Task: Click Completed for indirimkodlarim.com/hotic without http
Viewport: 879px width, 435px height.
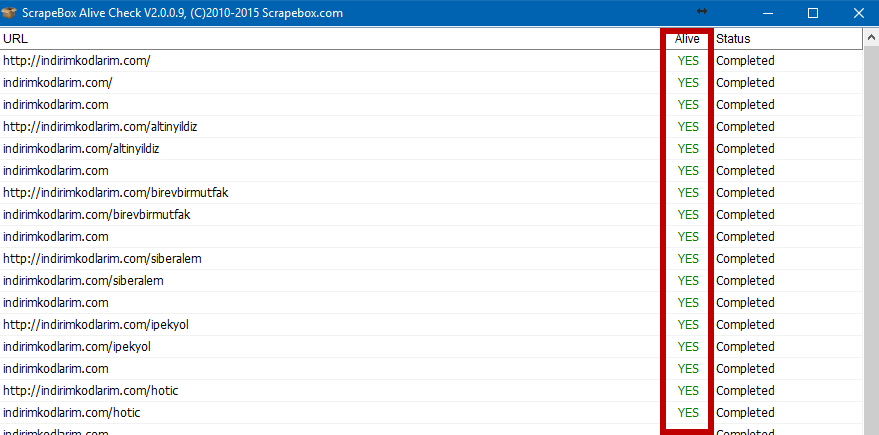Action: click(745, 413)
